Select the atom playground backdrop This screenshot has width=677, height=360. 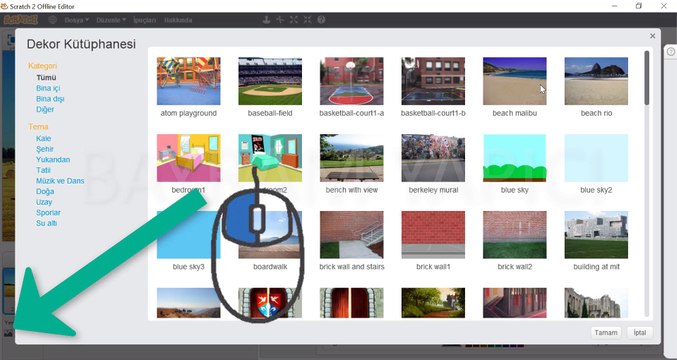pyautogui.click(x=189, y=81)
